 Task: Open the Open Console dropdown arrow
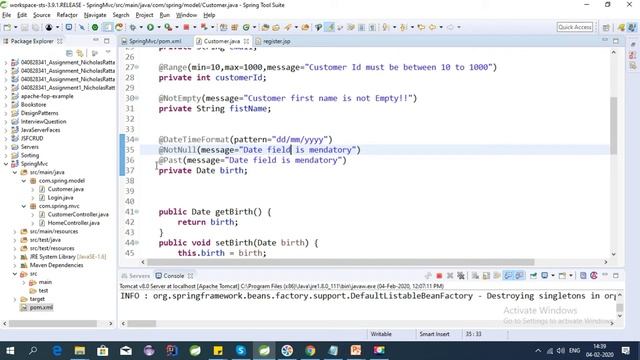[571, 276]
